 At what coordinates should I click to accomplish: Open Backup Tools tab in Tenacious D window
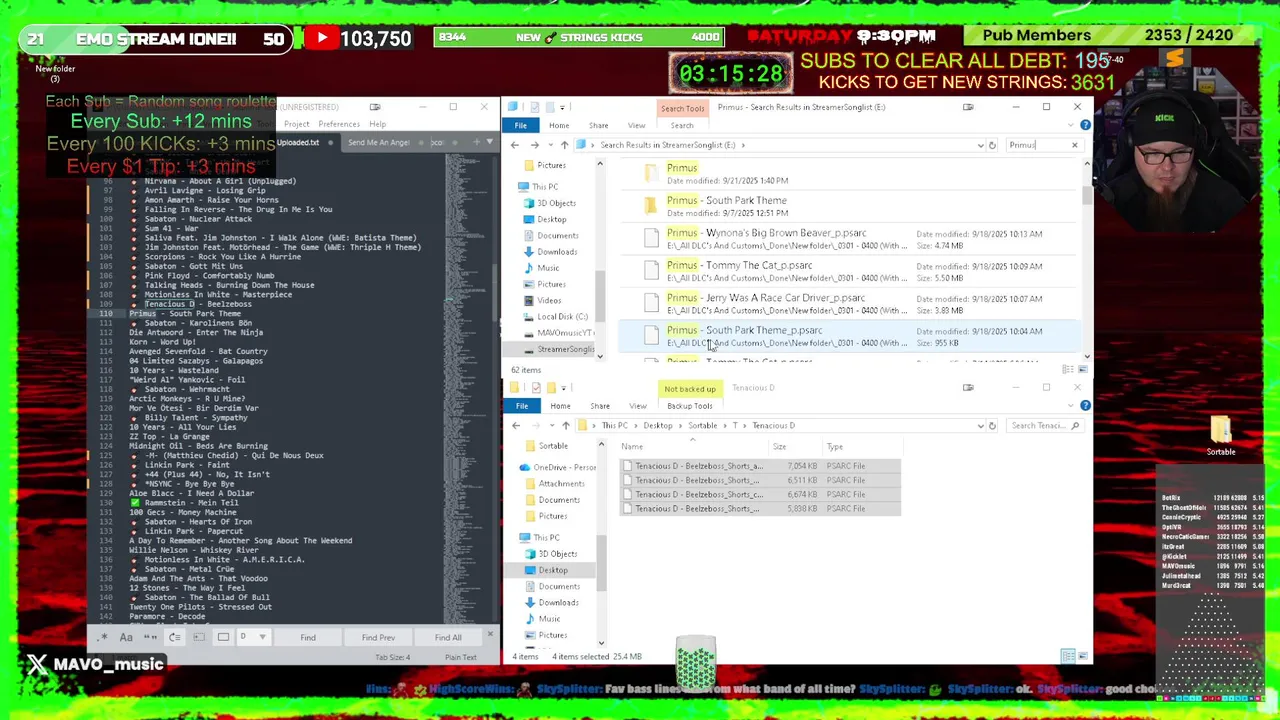(x=689, y=406)
